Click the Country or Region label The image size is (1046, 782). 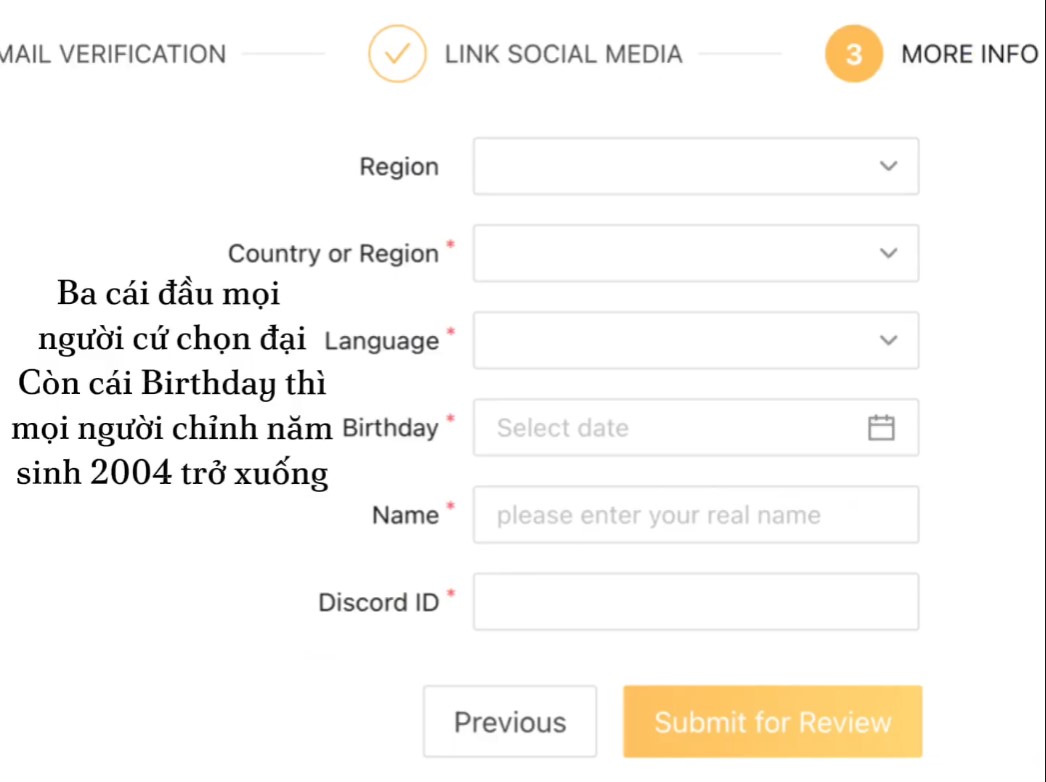coord(333,254)
